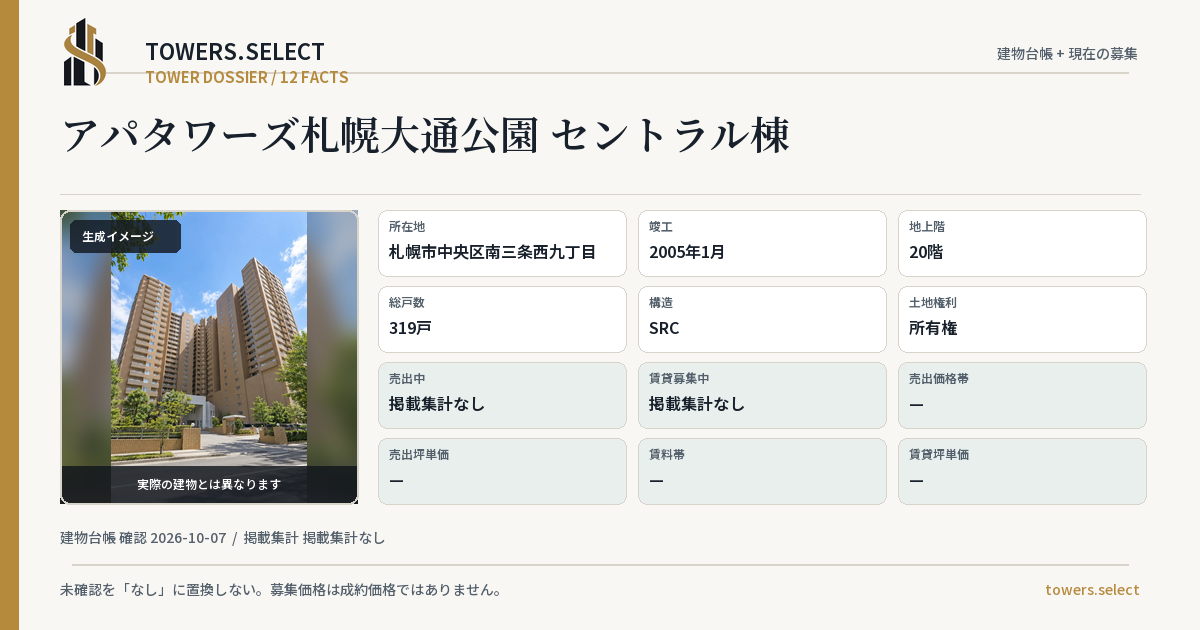Select the 売出価格帯 price range card
The height and width of the screenshot is (630, 1200).
[x=1022, y=395]
